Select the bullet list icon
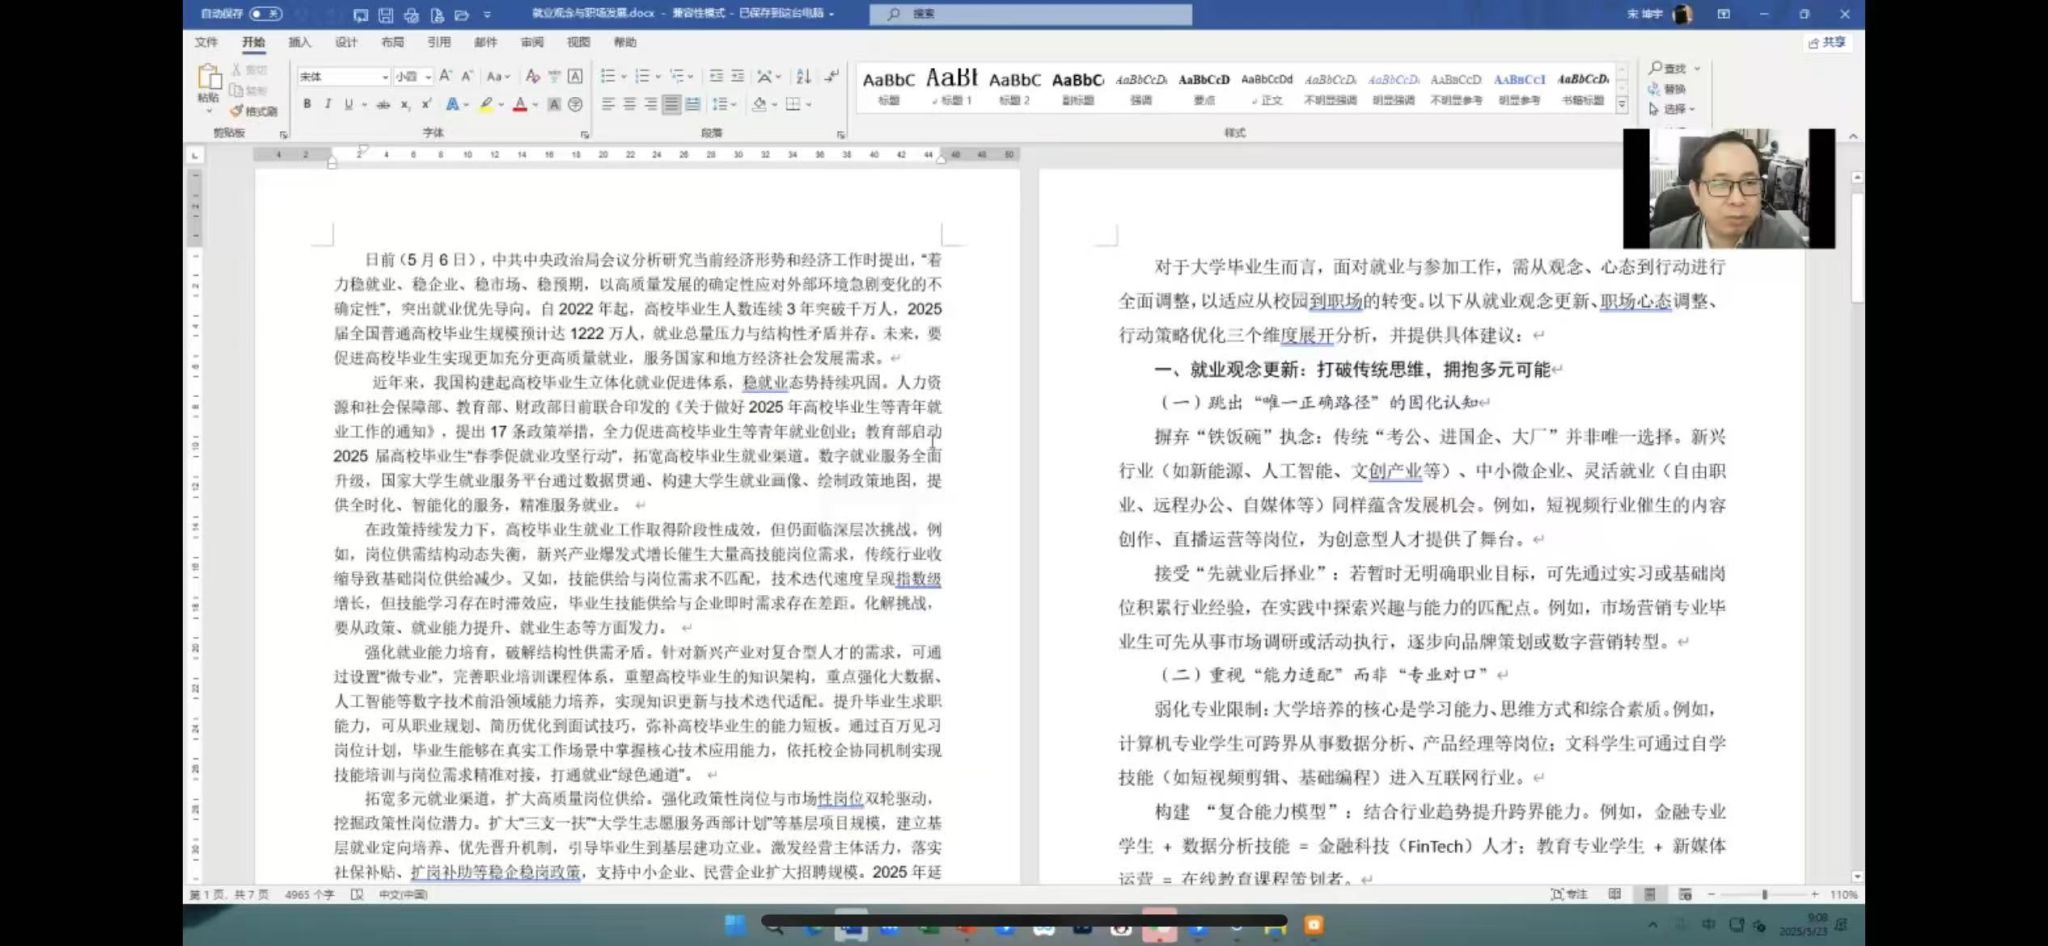 (x=608, y=76)
